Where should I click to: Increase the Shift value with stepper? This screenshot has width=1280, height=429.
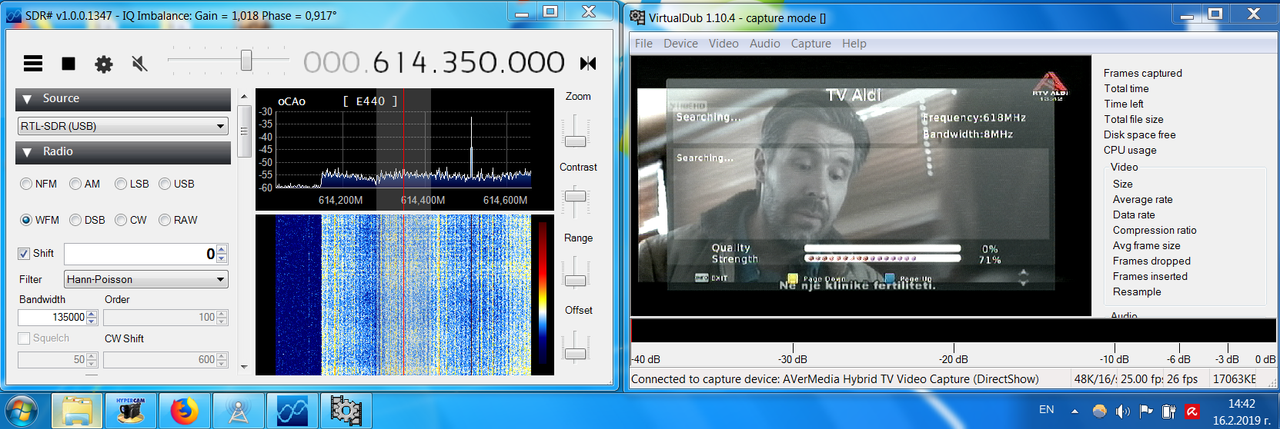(222, 249)
